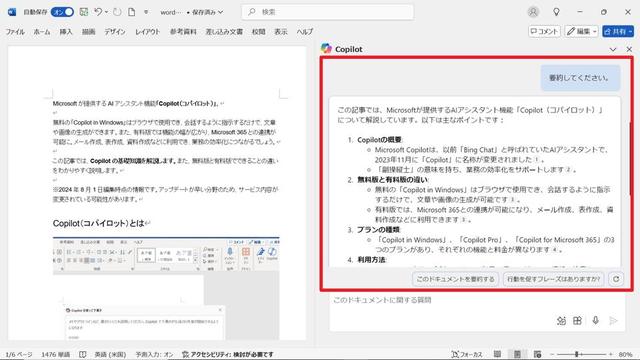Click the blue 共有 share button
640x360 pixels.
pos(618,31)
